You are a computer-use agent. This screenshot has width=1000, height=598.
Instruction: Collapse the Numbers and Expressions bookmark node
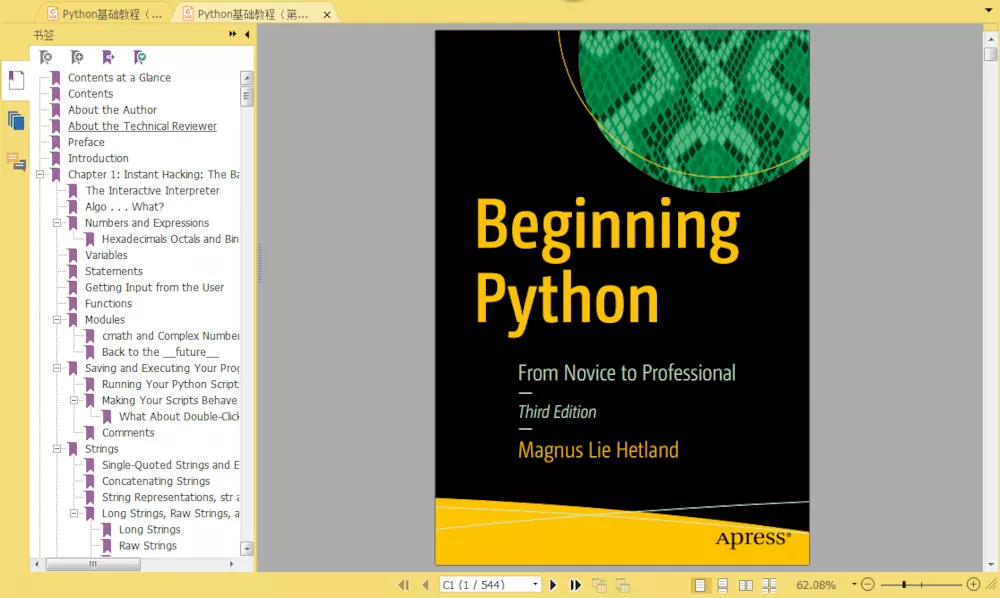[x=57, y=222]
